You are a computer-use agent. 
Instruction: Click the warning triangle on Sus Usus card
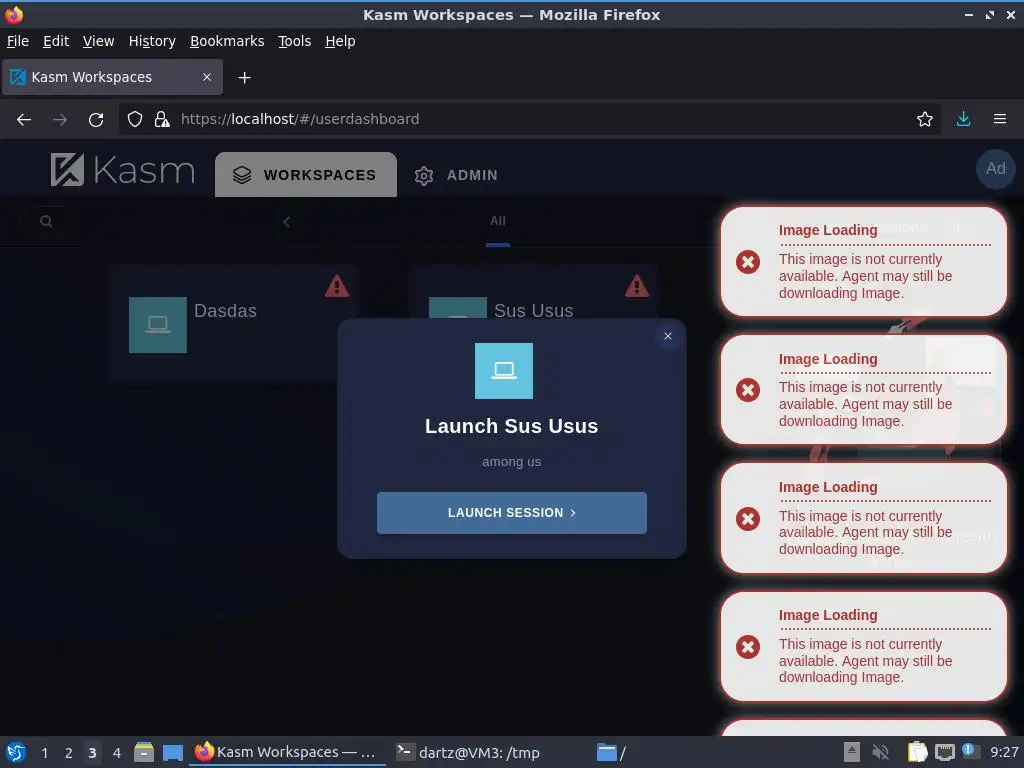636,286
